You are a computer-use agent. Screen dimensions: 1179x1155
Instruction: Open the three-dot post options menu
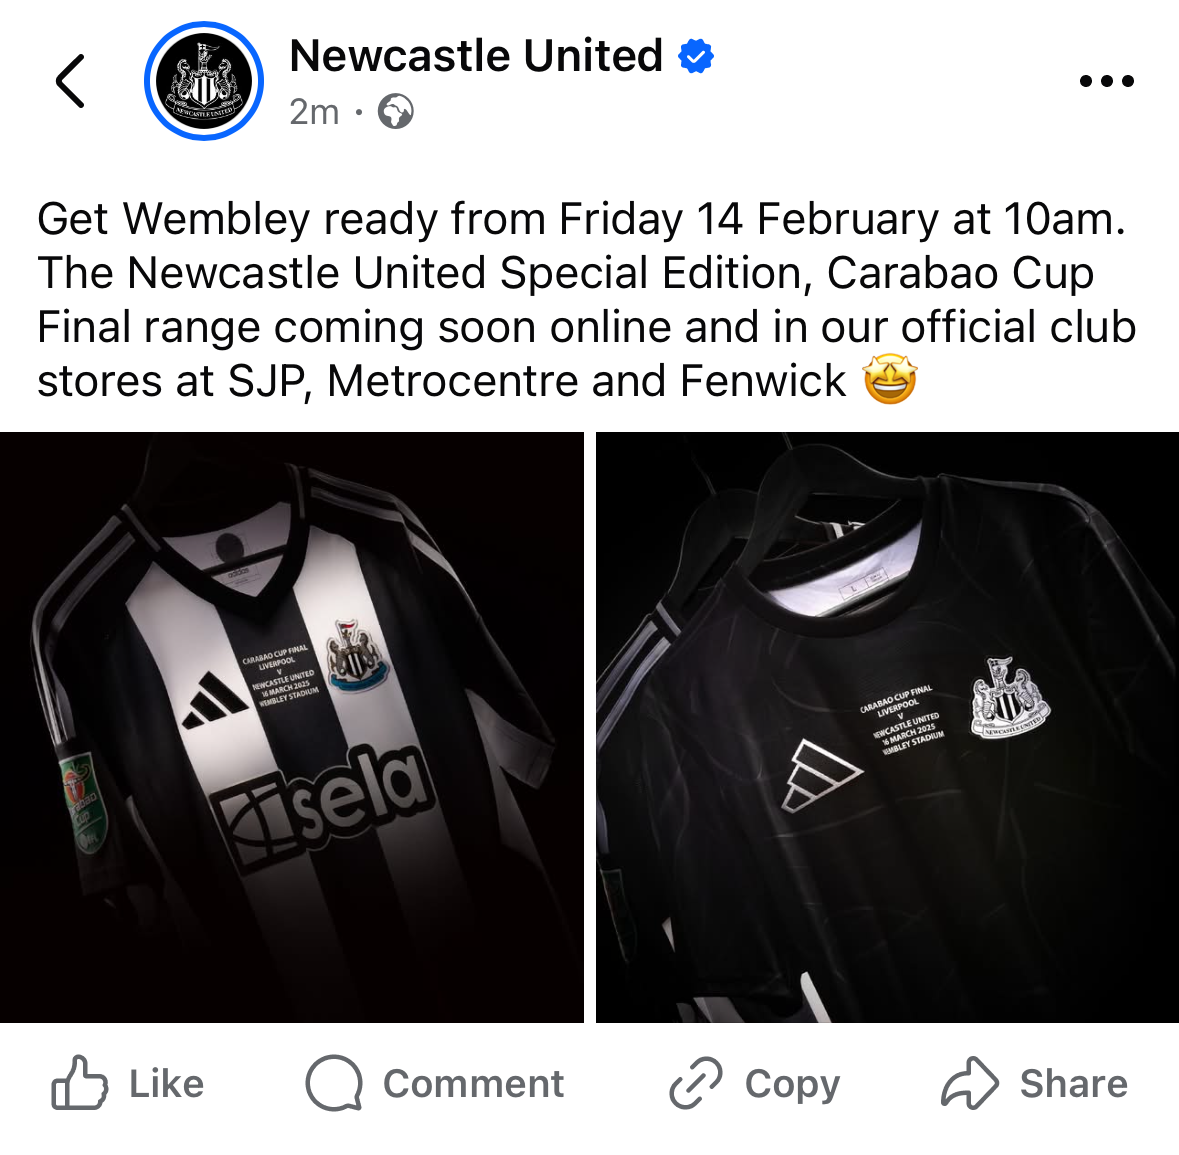point(1107,80)
